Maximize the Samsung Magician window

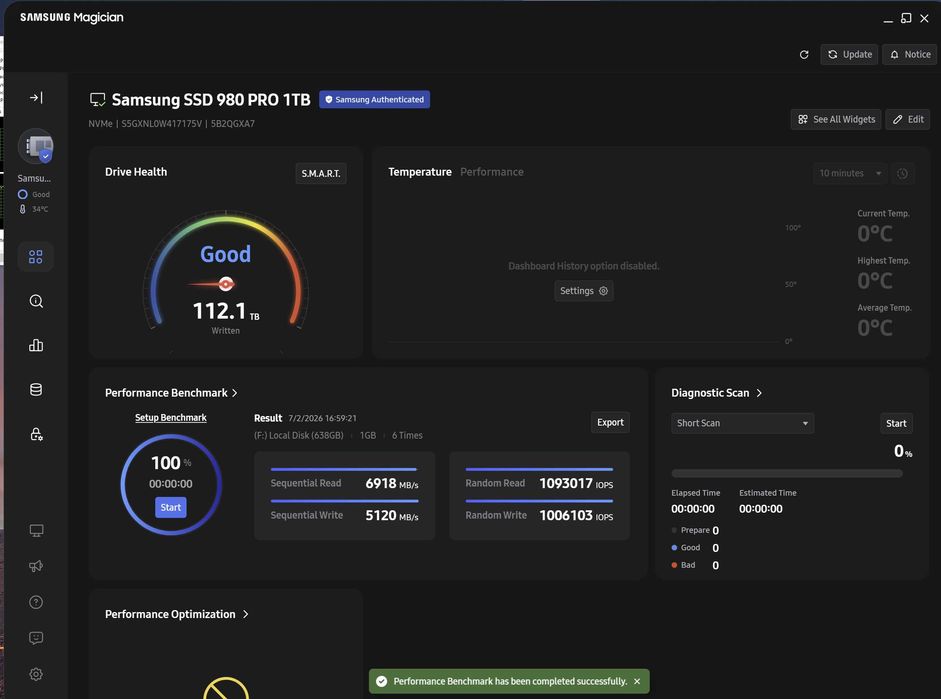point(906,18)
